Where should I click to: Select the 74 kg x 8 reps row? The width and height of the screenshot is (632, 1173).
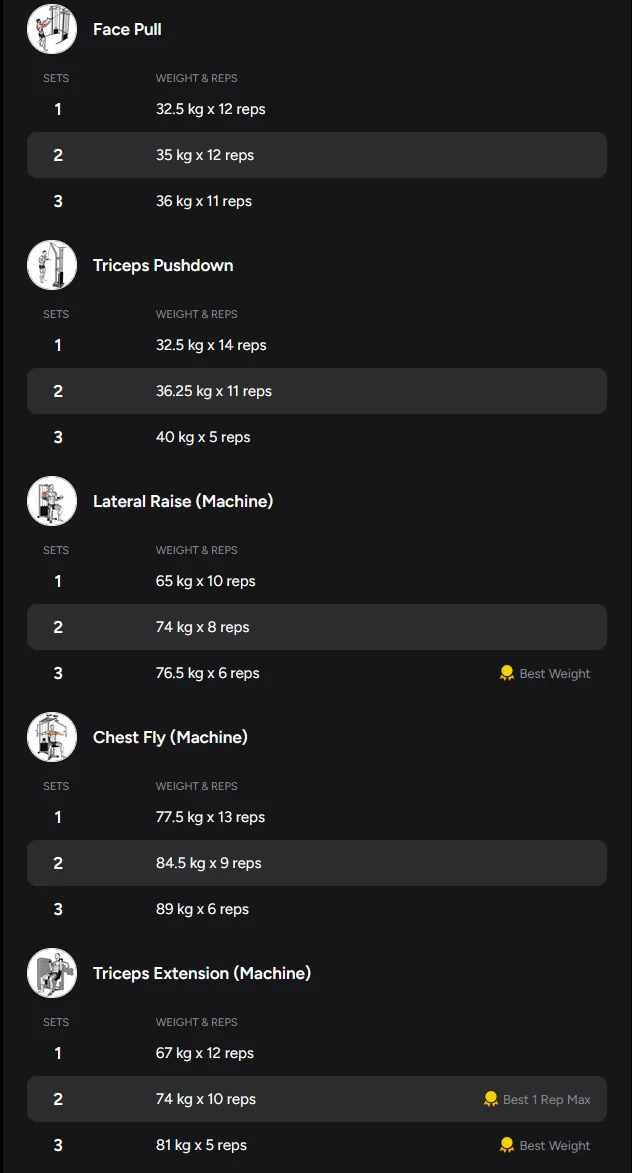pyautogui.click(x=316, y=627)
